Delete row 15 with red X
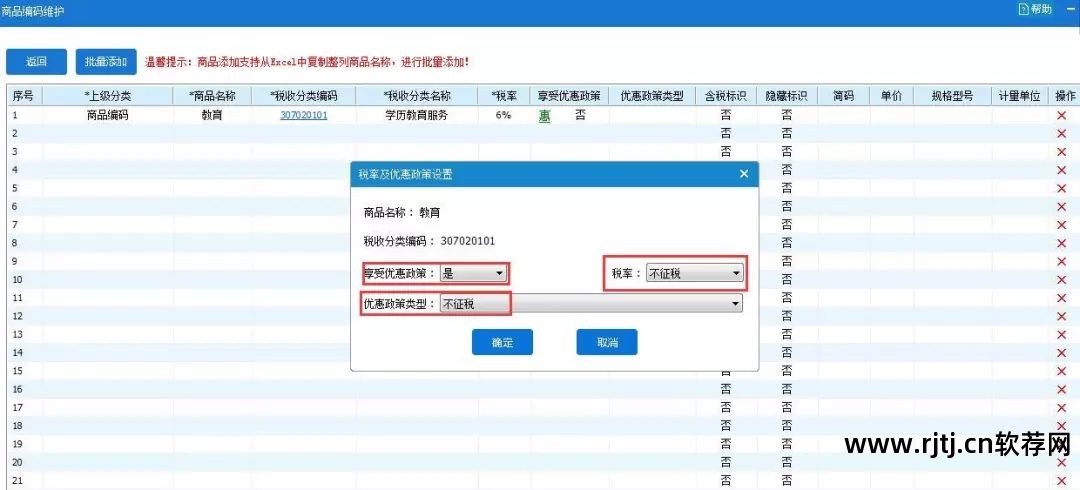Screen dimensions: 1080x490 pyautogui.click(x=1061, y=371)
